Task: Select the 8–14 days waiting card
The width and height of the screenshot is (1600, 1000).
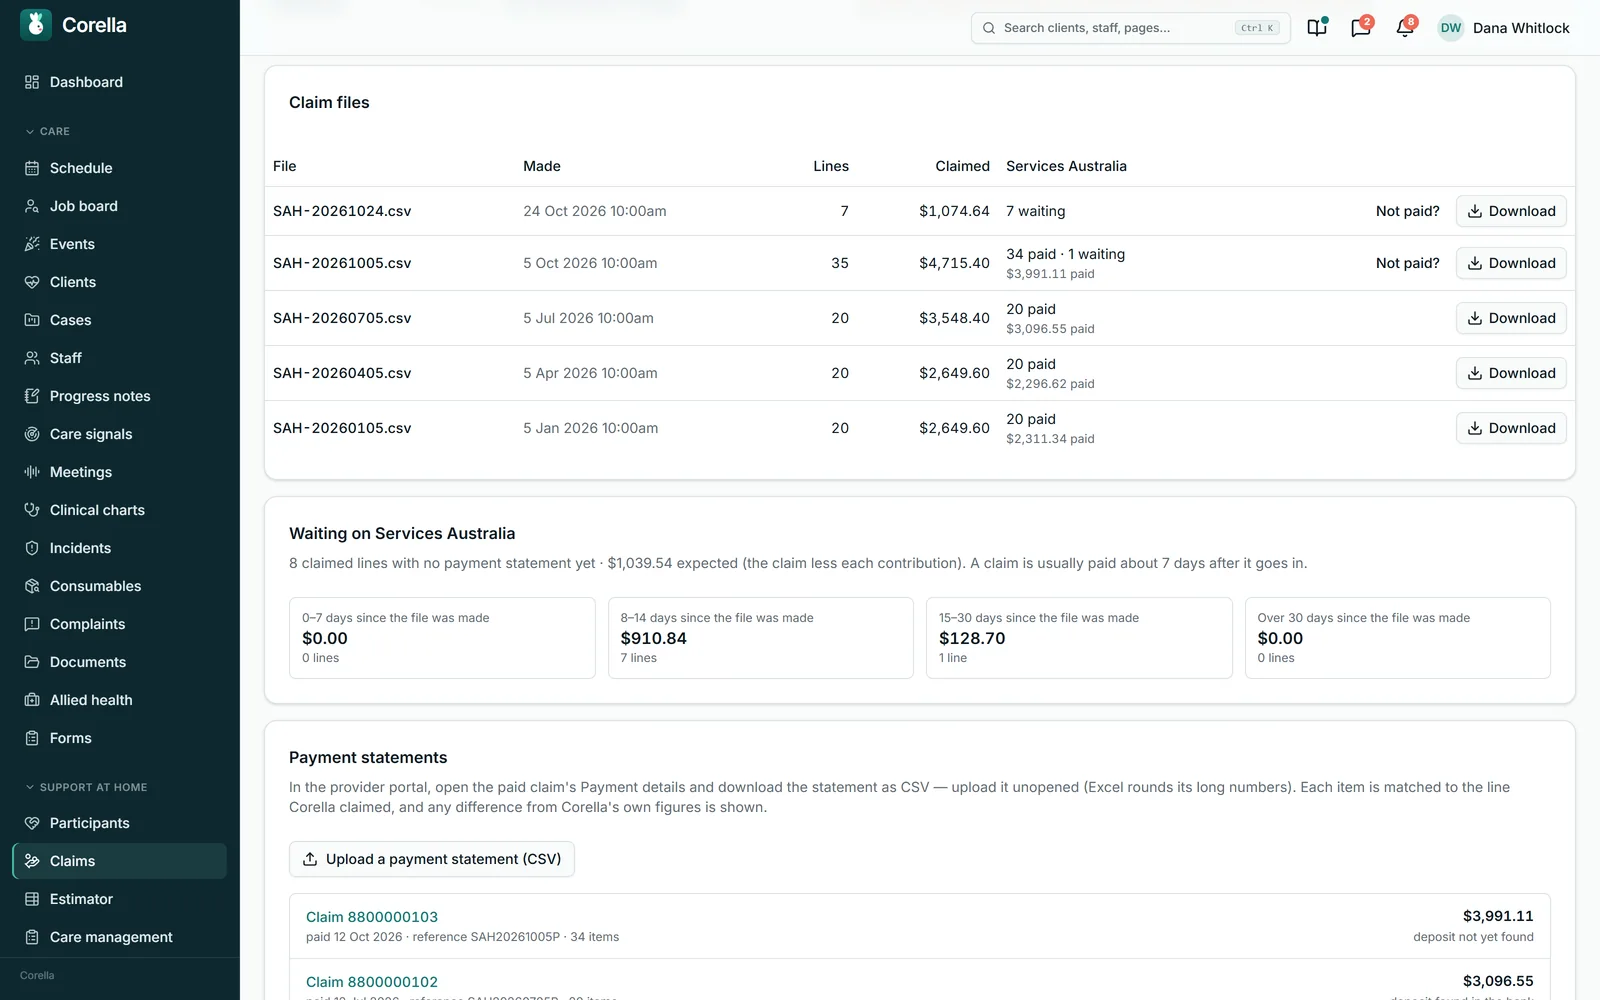Action: click(760, 638)
